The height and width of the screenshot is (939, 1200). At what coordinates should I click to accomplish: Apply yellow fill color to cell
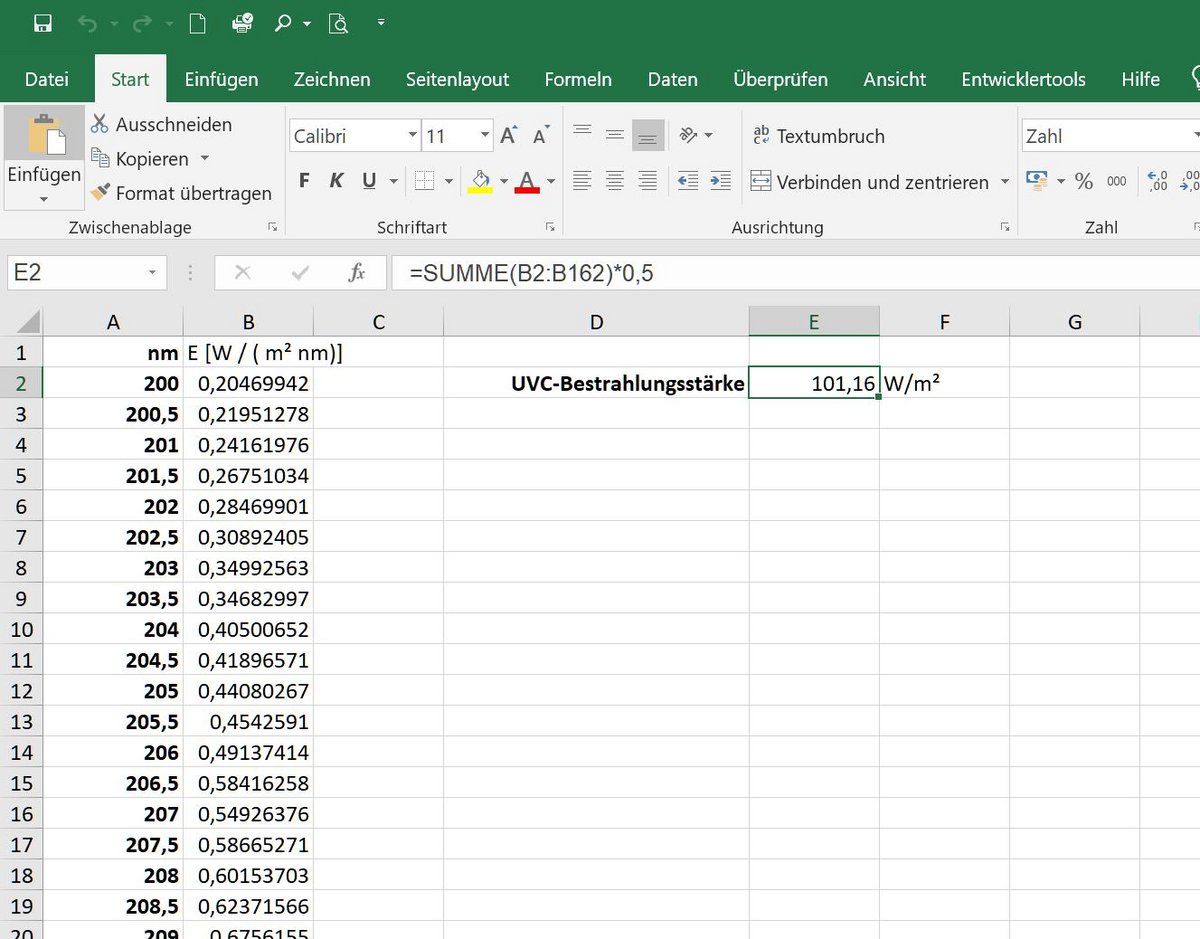[480, 181]
